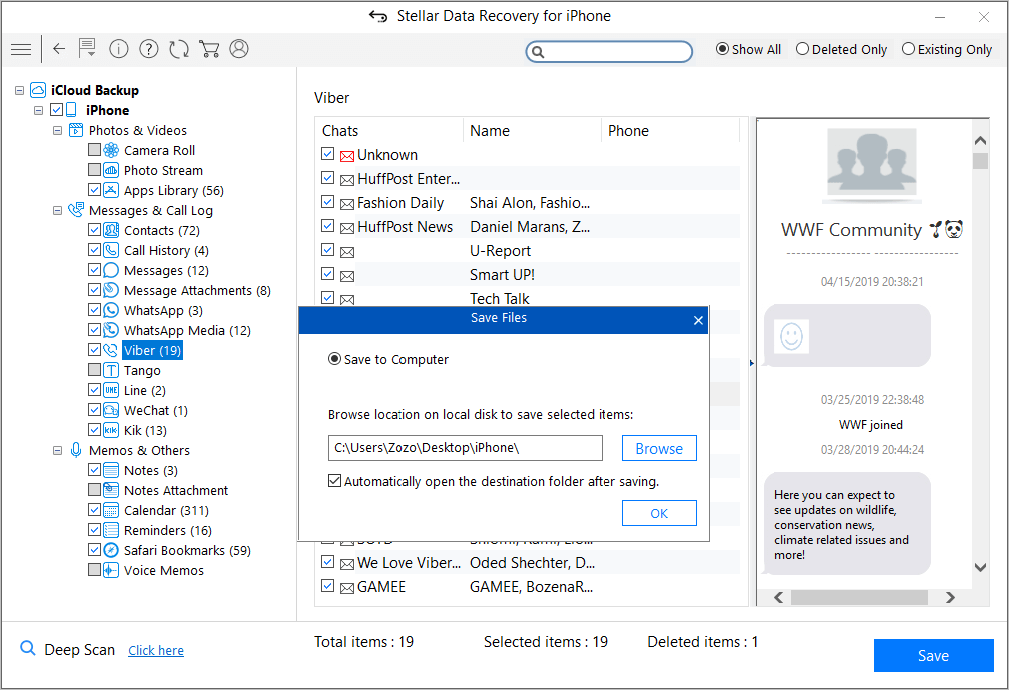Uncheck automatically open destination folder option
The image size is (1009, 690).
334,481
